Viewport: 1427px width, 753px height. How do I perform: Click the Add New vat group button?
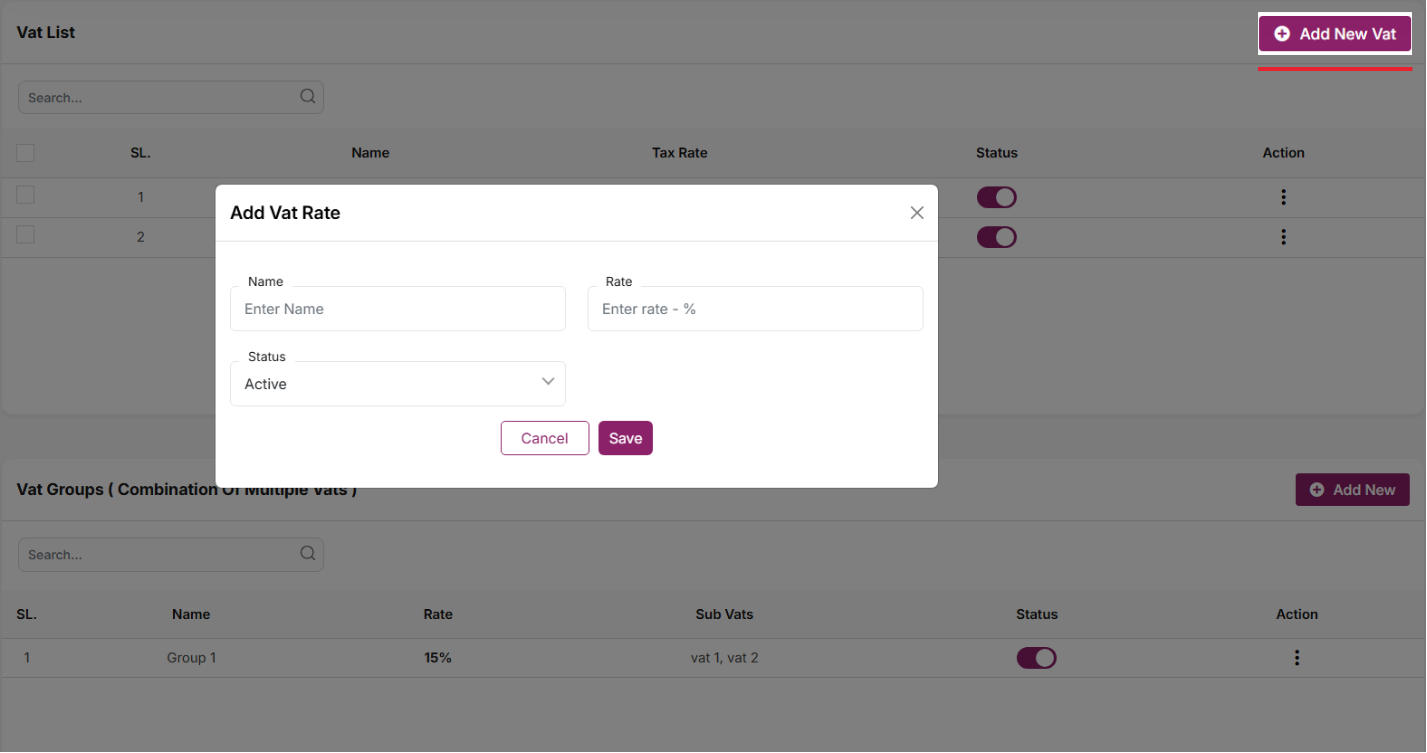(x=1352, y=490)
